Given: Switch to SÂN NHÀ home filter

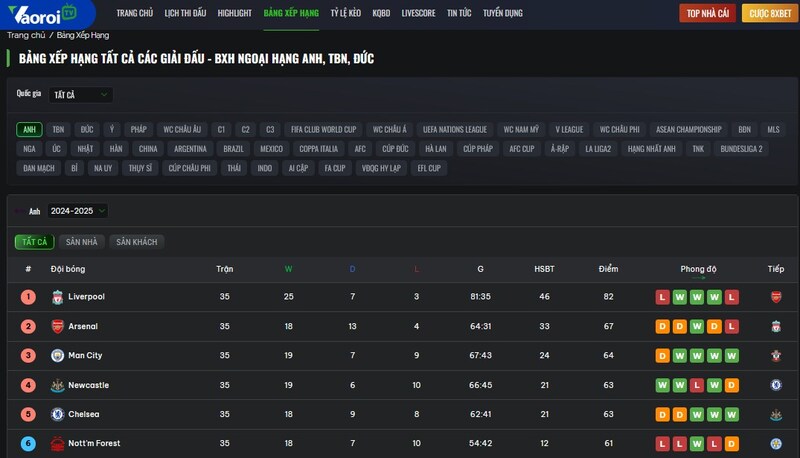Looking at the screenshot, I should (82, 242).
